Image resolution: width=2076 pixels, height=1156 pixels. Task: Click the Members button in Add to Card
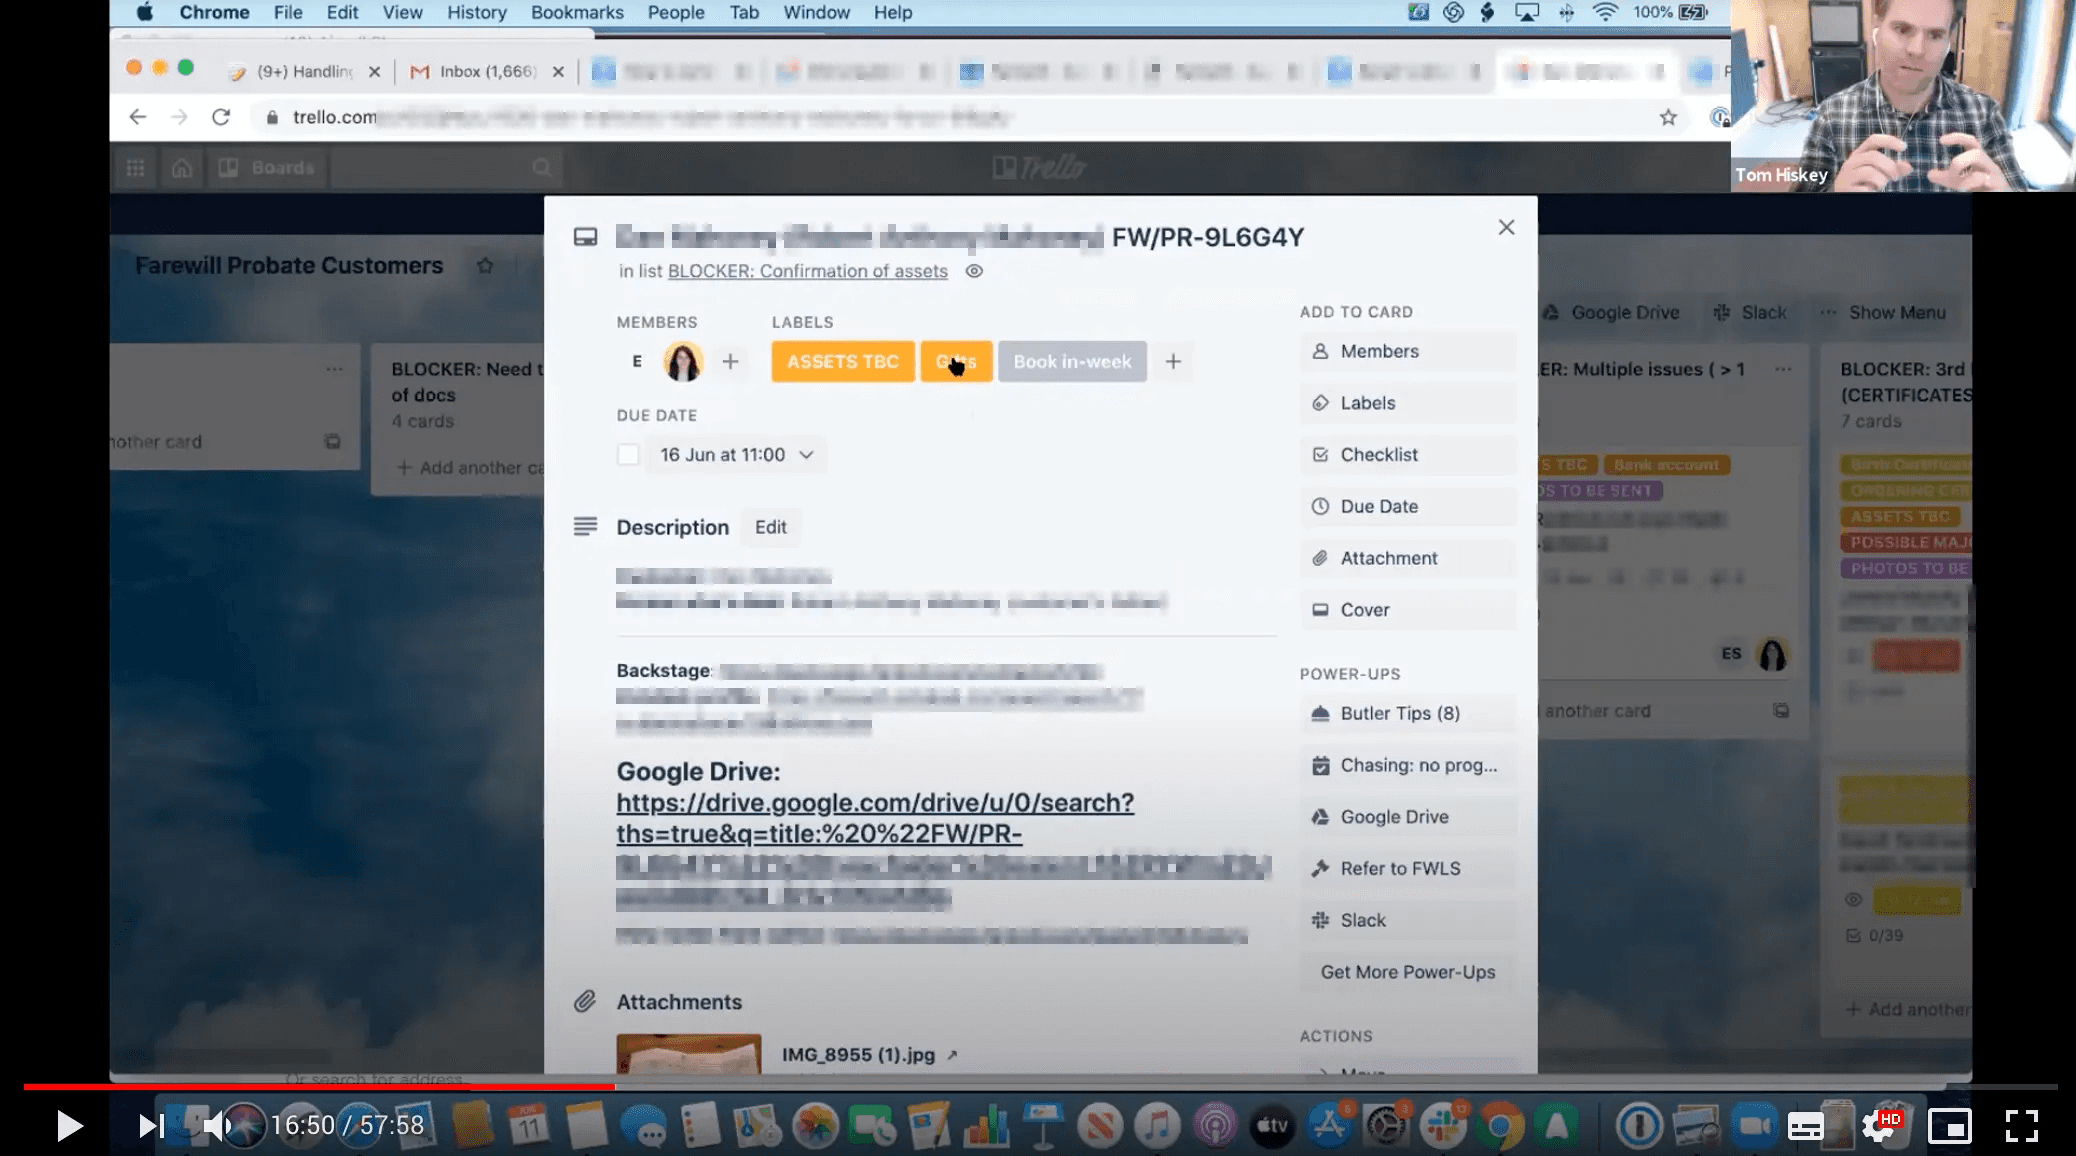[x=1408, y=351]
